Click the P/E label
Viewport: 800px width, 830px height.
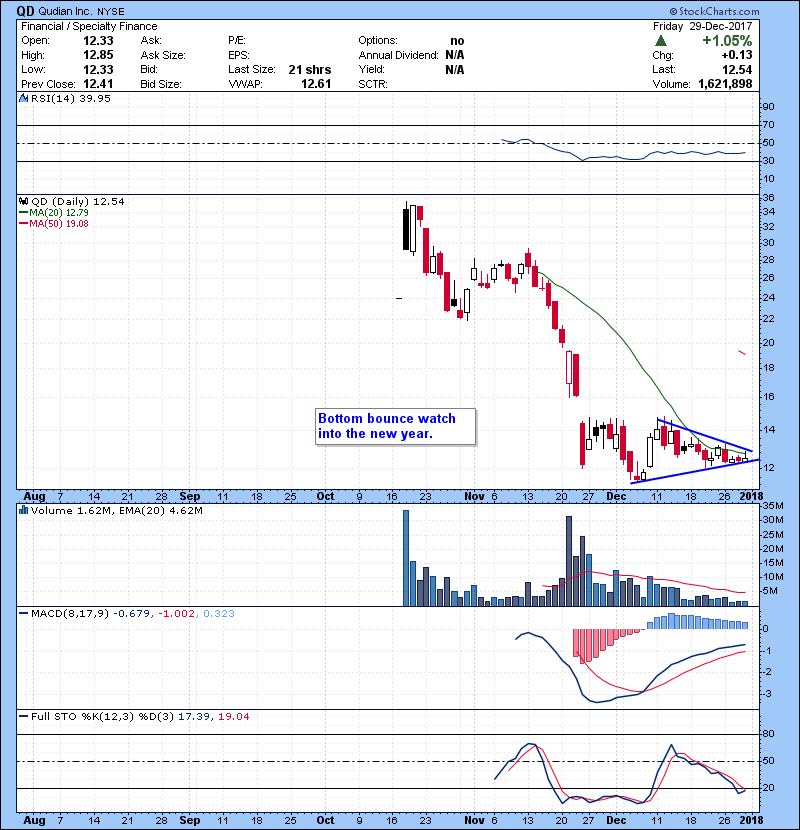[237, 41]
